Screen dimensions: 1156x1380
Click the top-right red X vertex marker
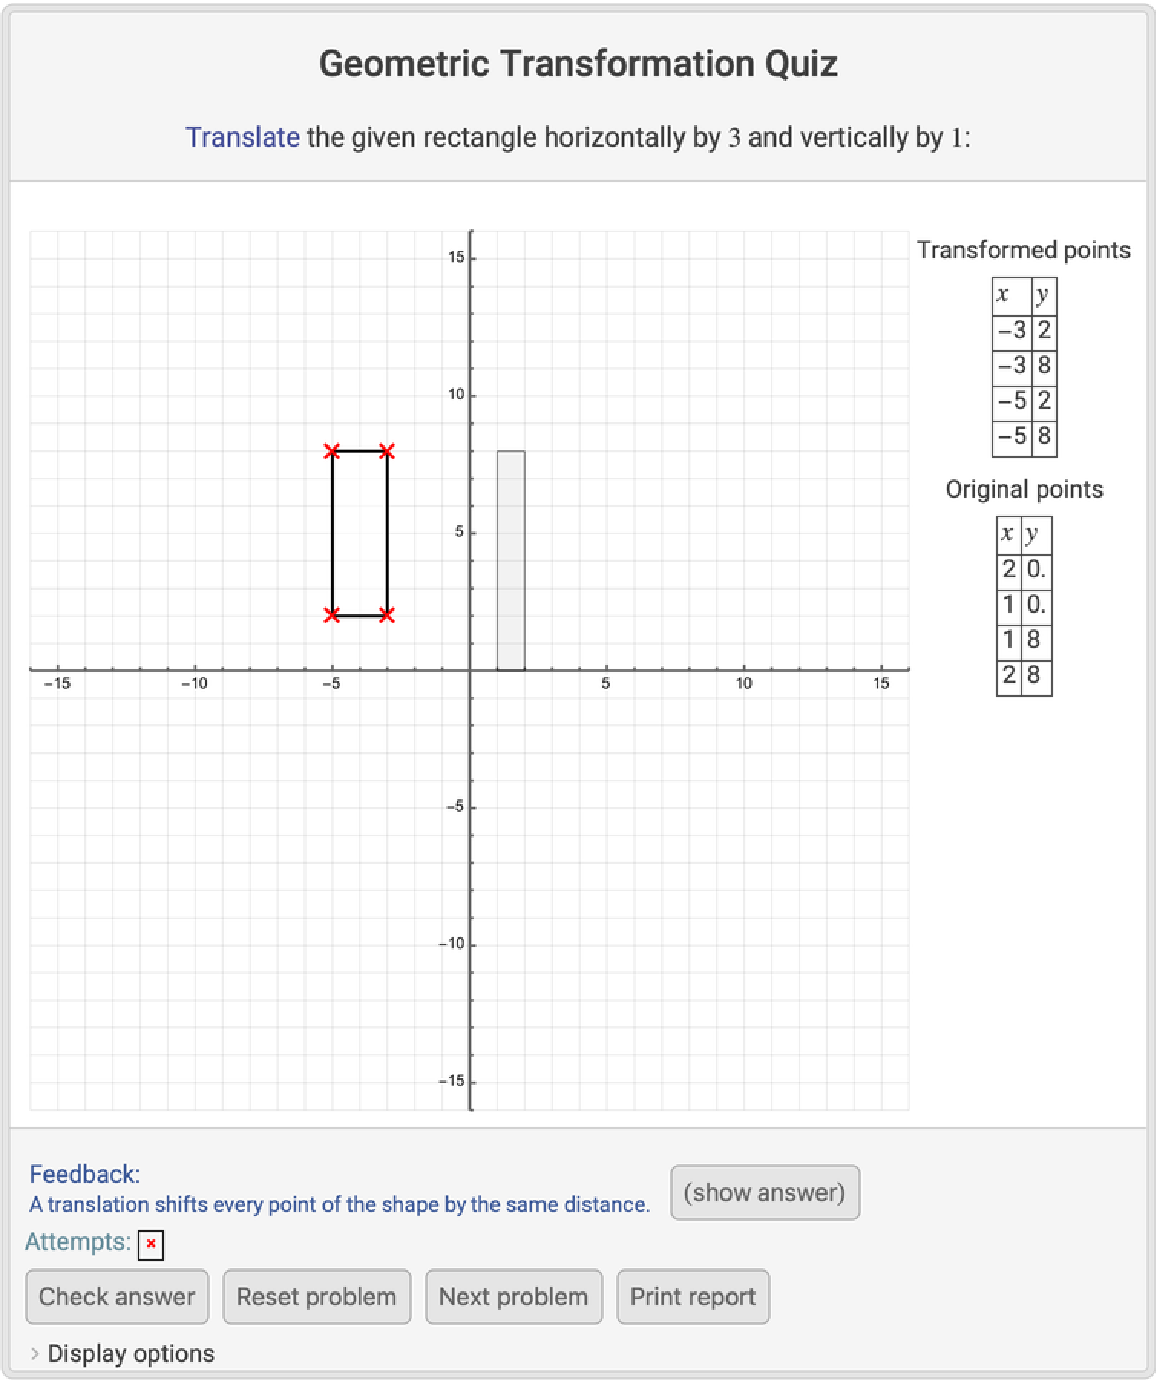pyautogui.click(x=387, y=452)
